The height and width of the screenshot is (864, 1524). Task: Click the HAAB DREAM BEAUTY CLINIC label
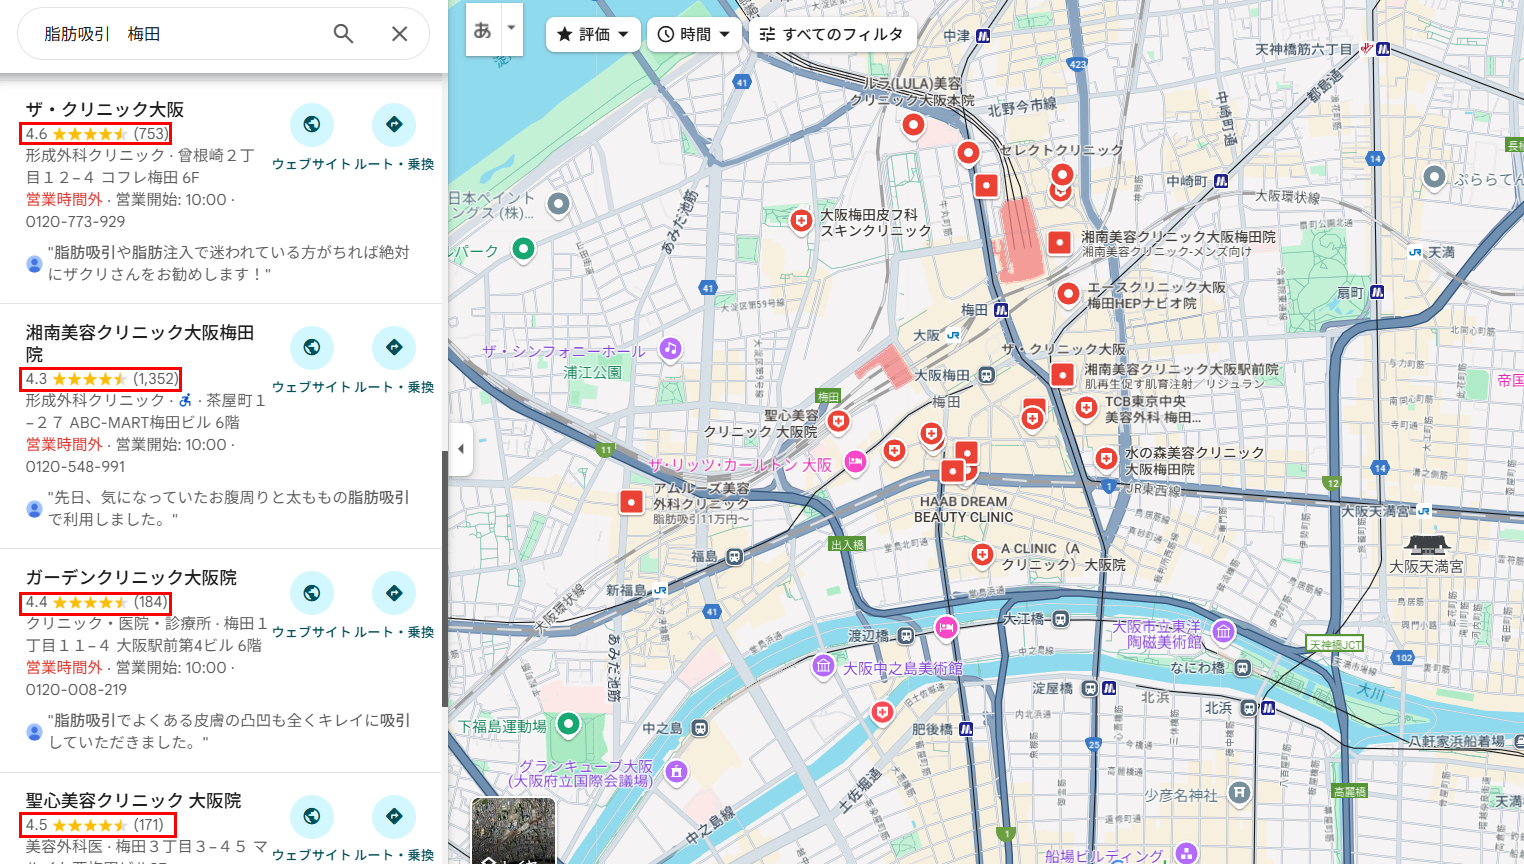point(964,509)
